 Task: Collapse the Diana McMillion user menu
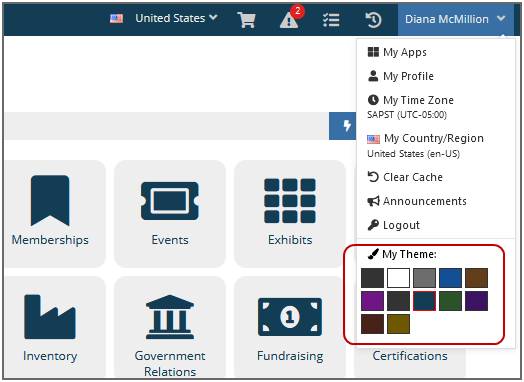click(455, 19)
